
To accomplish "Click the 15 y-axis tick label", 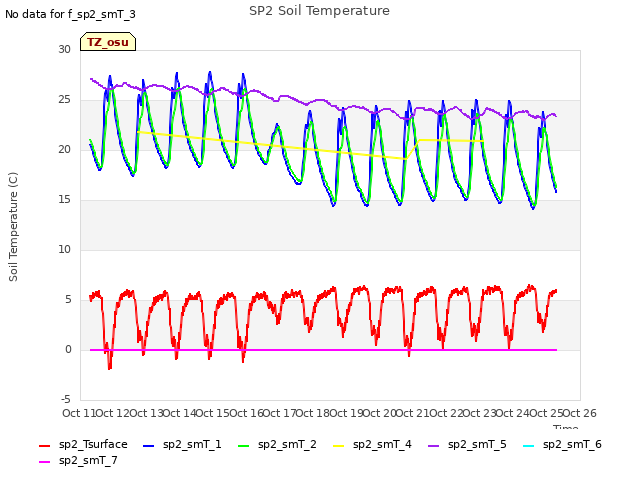I will [64, 200].
